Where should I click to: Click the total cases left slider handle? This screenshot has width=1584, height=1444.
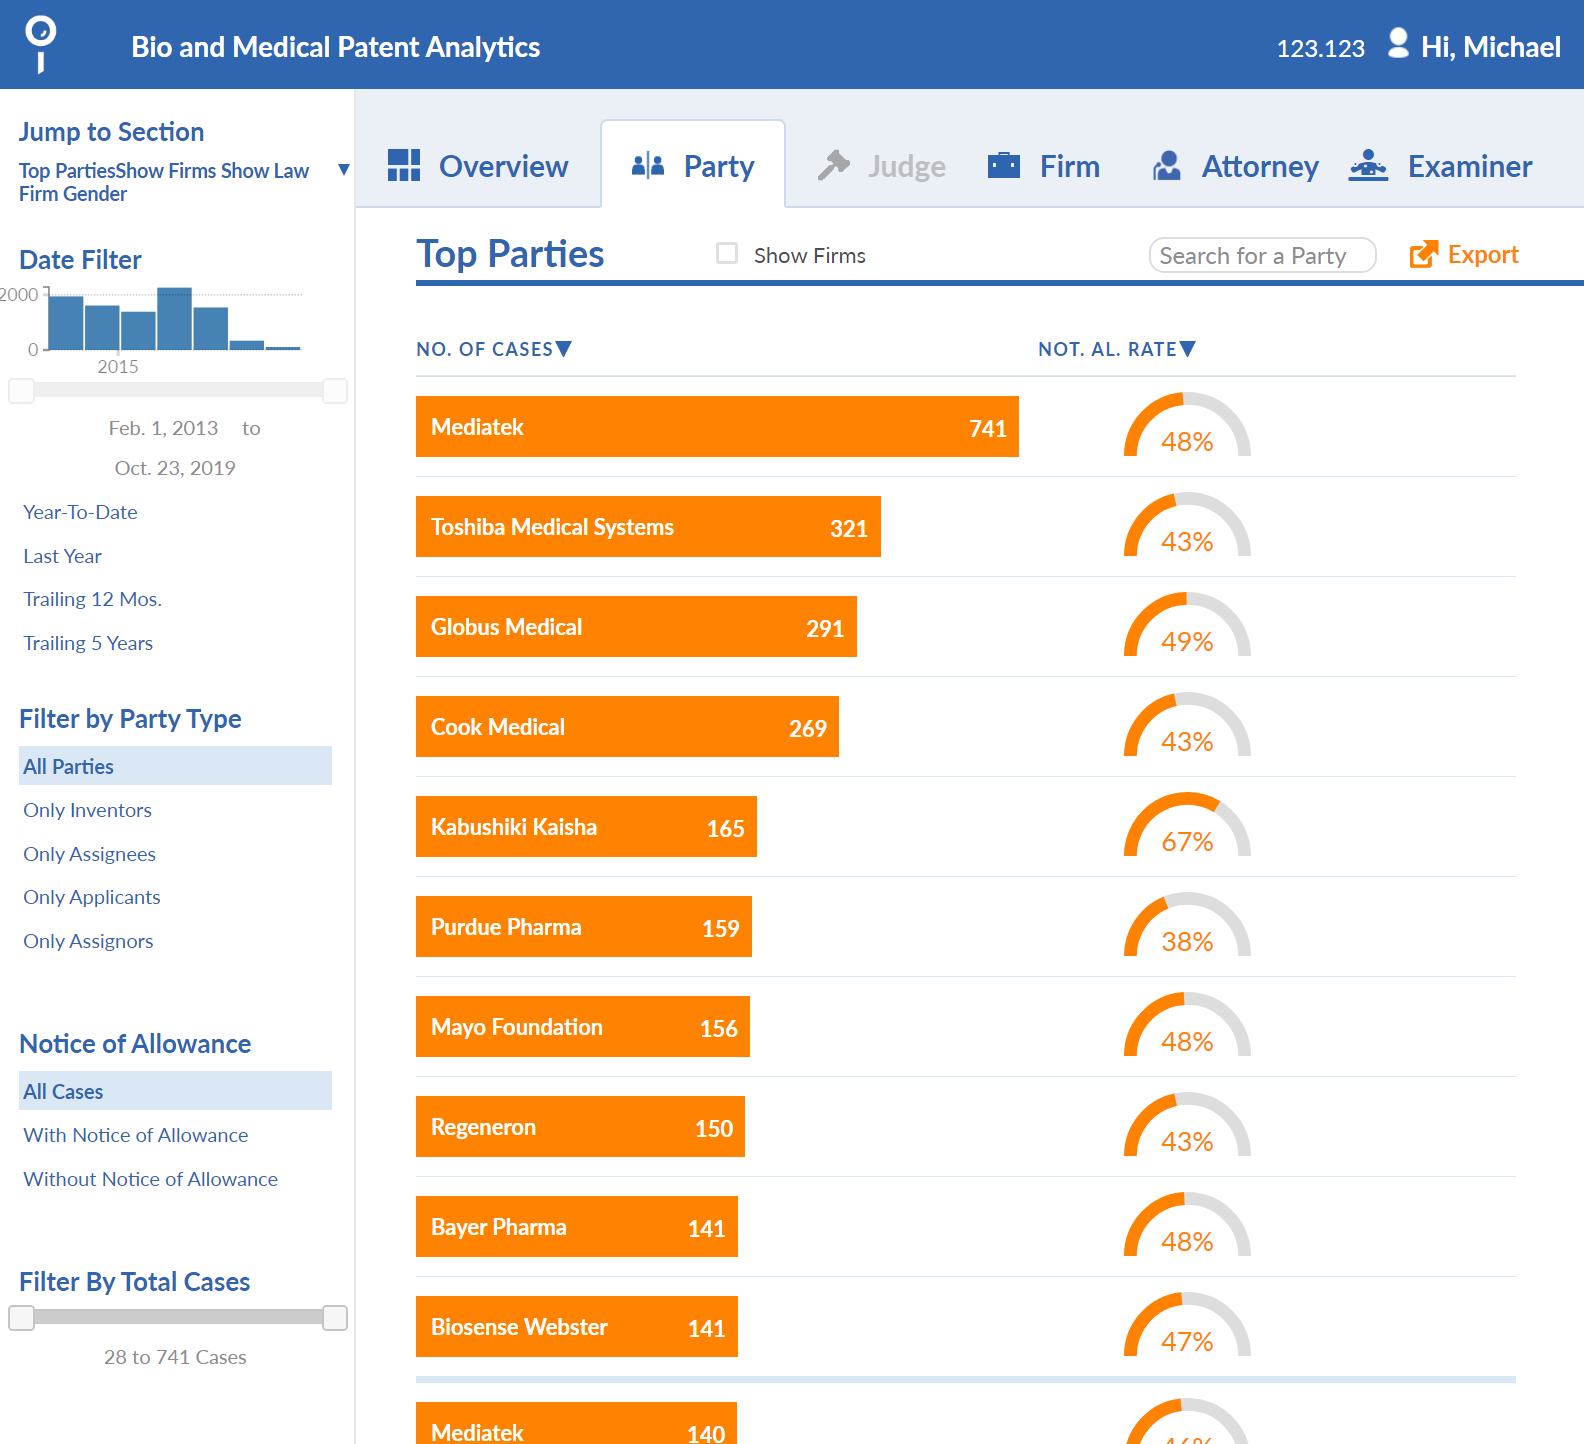[21, 1318]
